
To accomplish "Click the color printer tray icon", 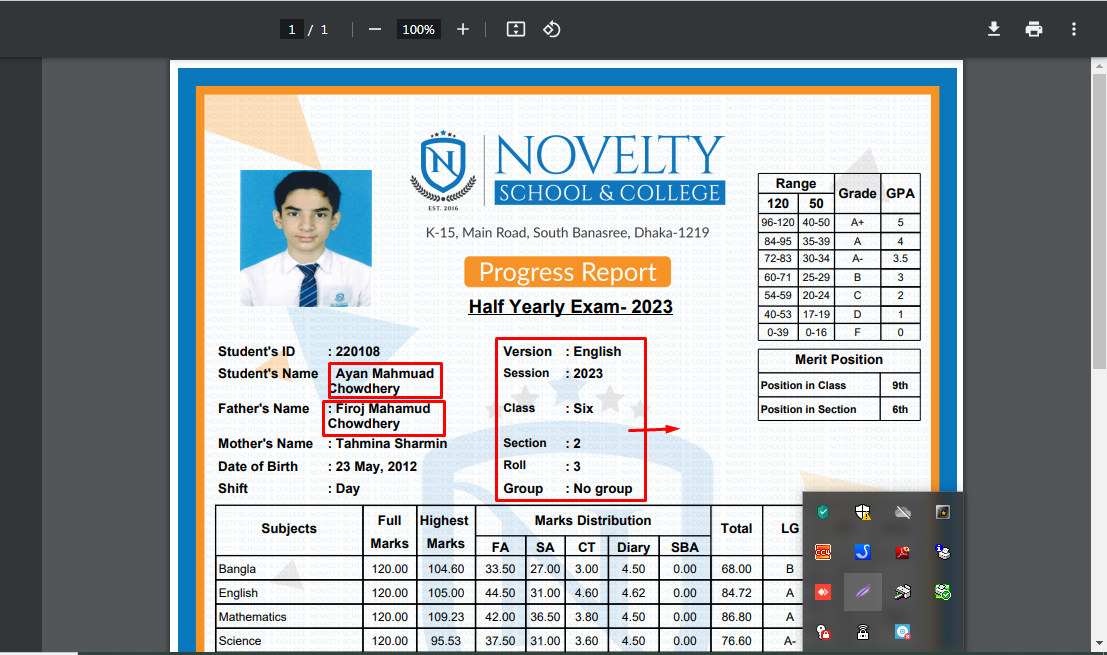I will pyautogui.click(x=902, y=592).
